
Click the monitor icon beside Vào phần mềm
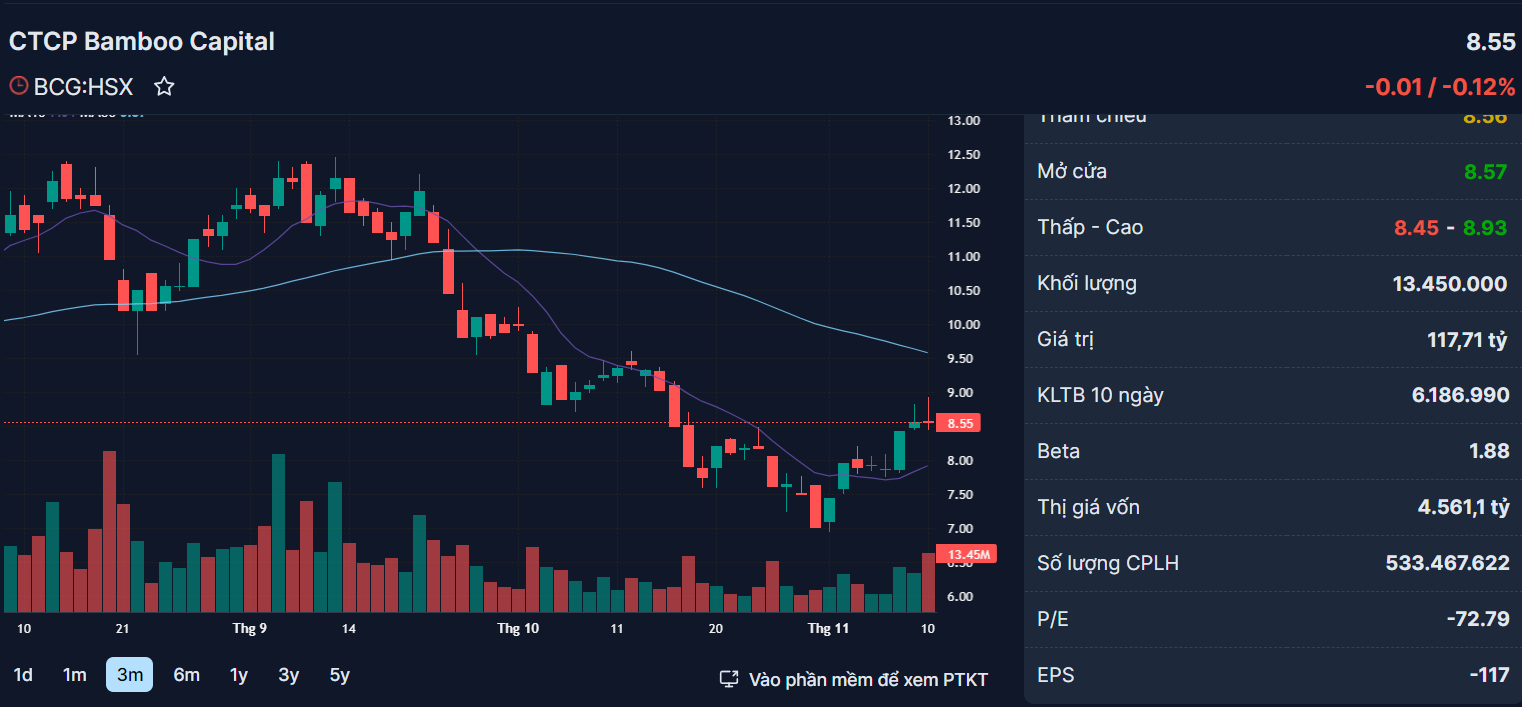pos(729,680)
